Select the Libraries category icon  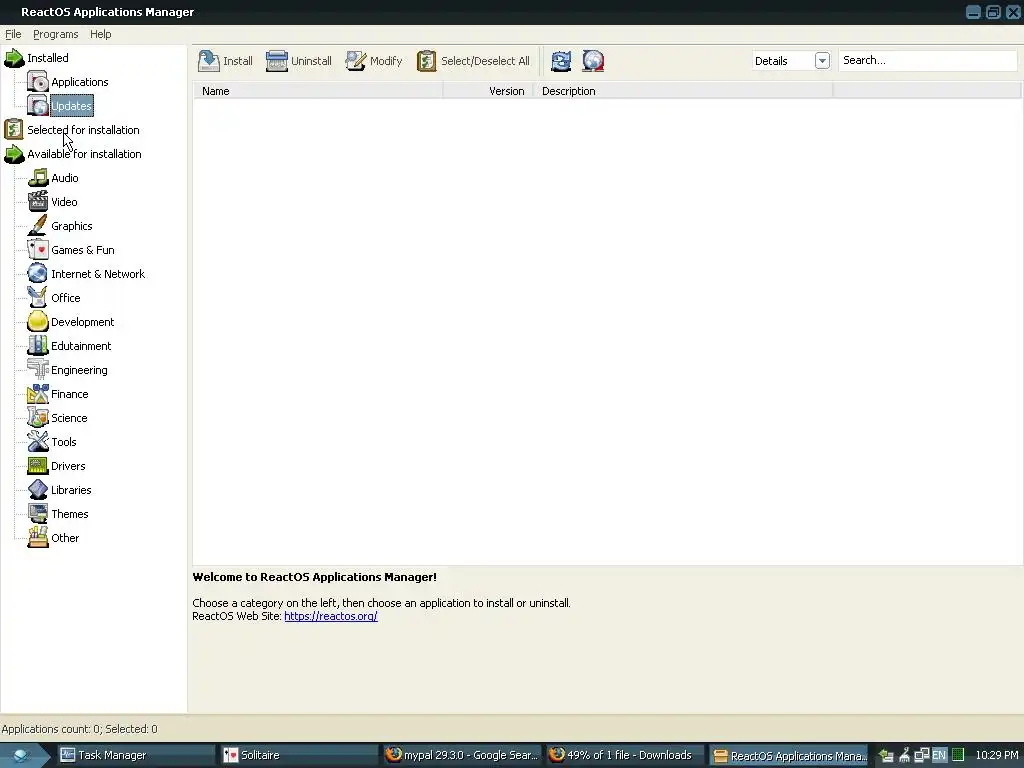coord(38,490)
